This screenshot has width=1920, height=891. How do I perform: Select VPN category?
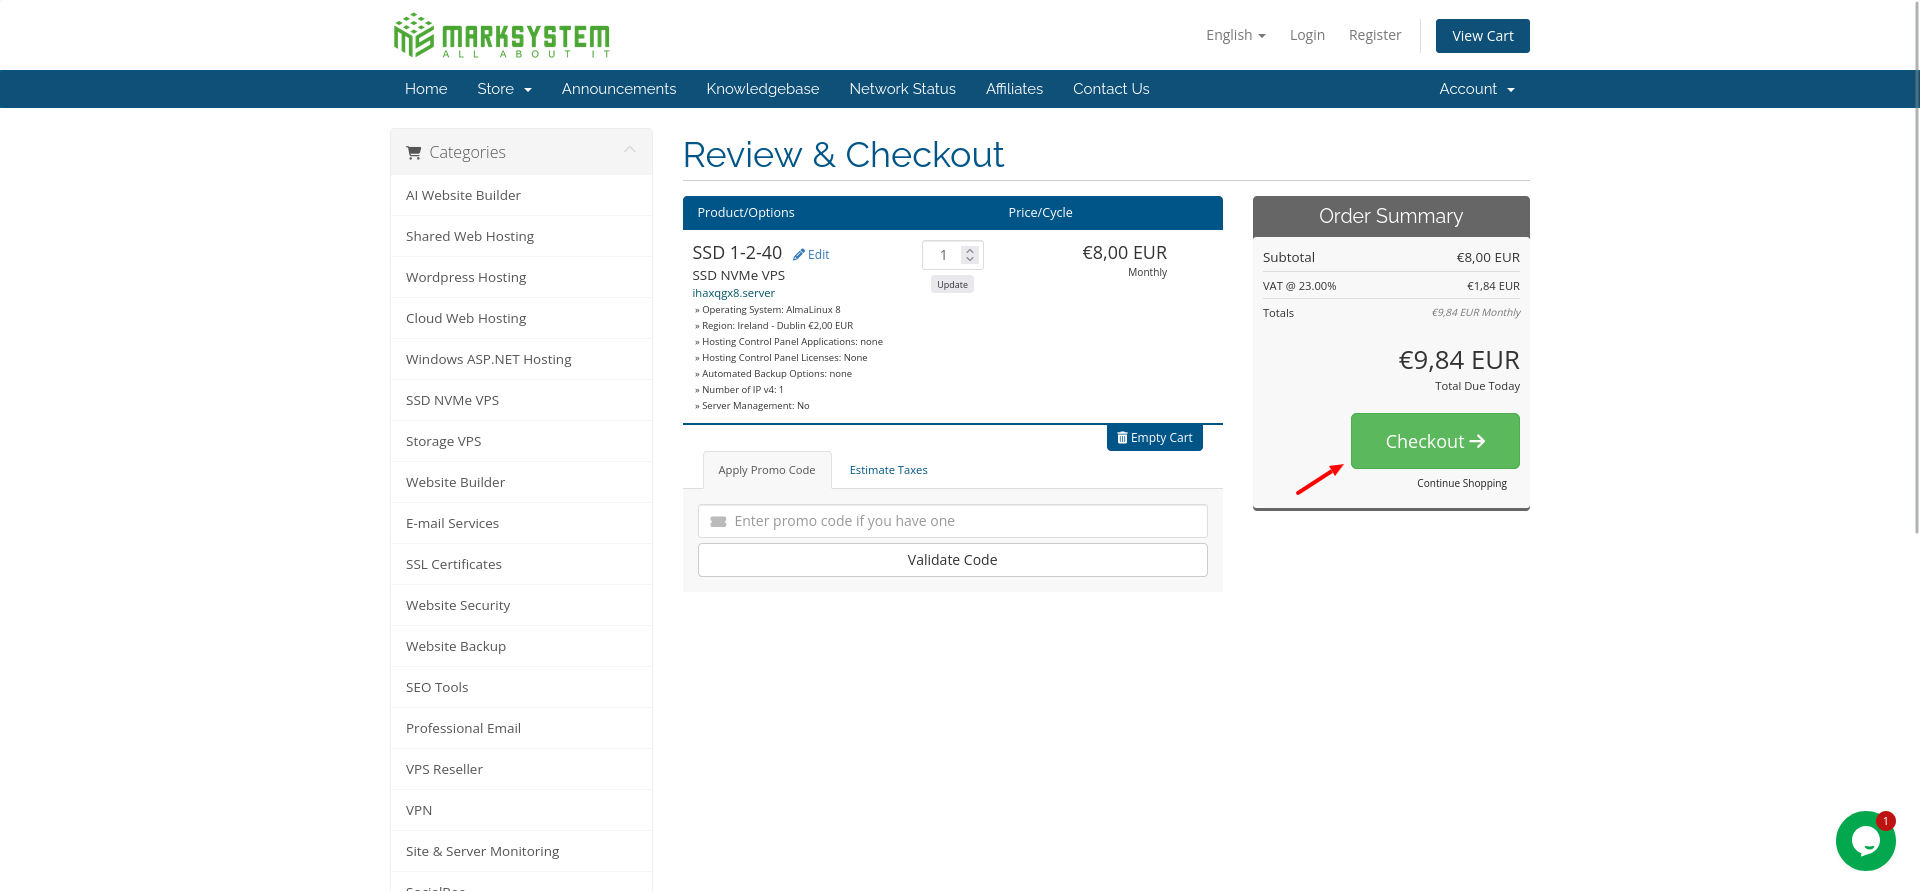[521, 810]
